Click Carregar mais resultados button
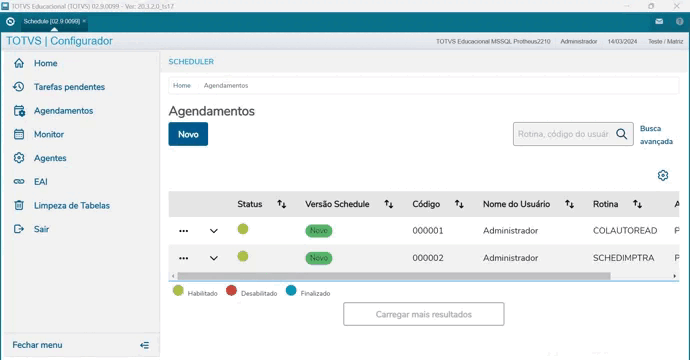Screen dimensions: 690x360 click(x=424, y=314)
